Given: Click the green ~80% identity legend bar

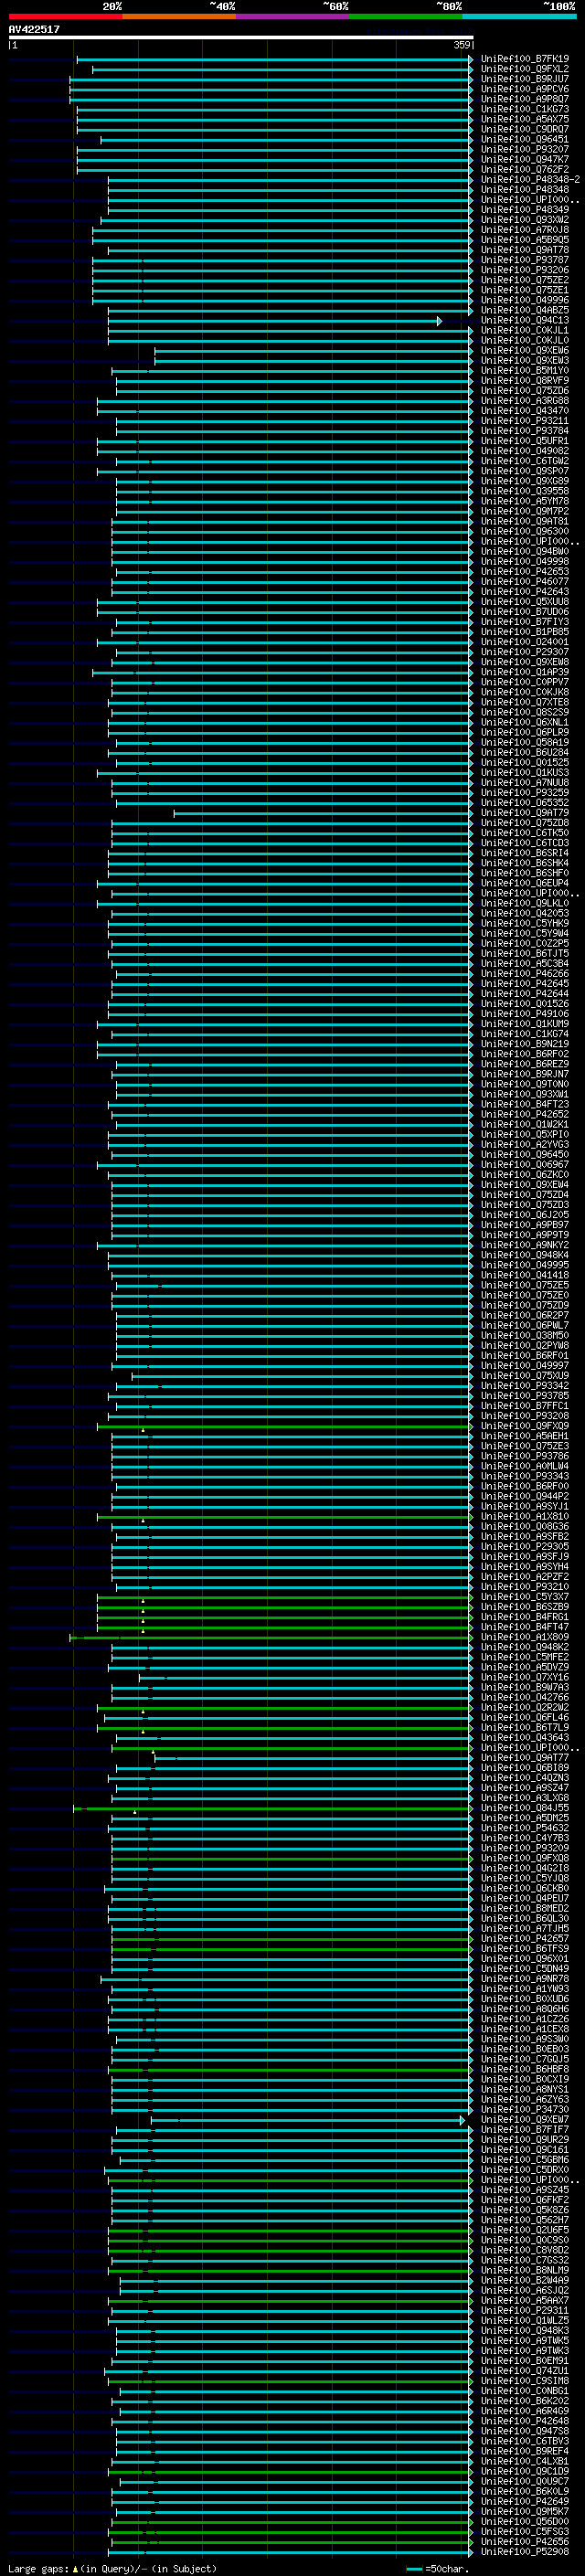Looking at the screenshot, I should coord(406,17).
